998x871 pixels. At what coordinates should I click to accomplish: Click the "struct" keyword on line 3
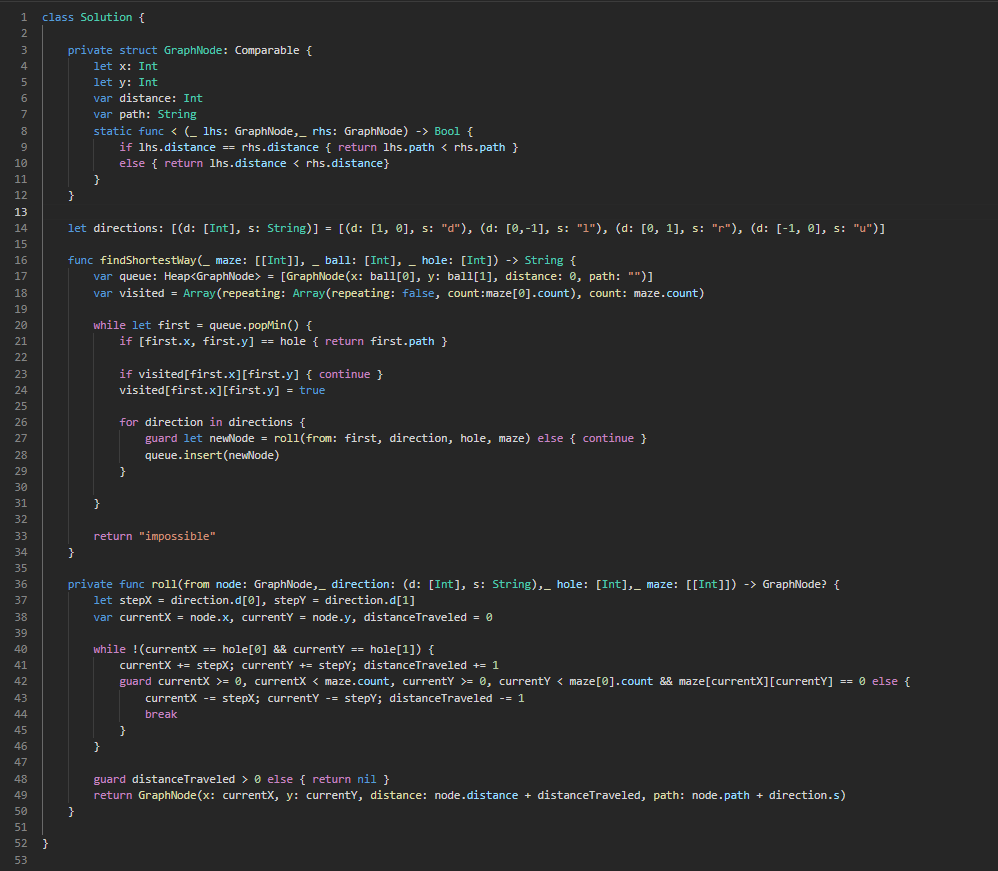coord(138,50)
